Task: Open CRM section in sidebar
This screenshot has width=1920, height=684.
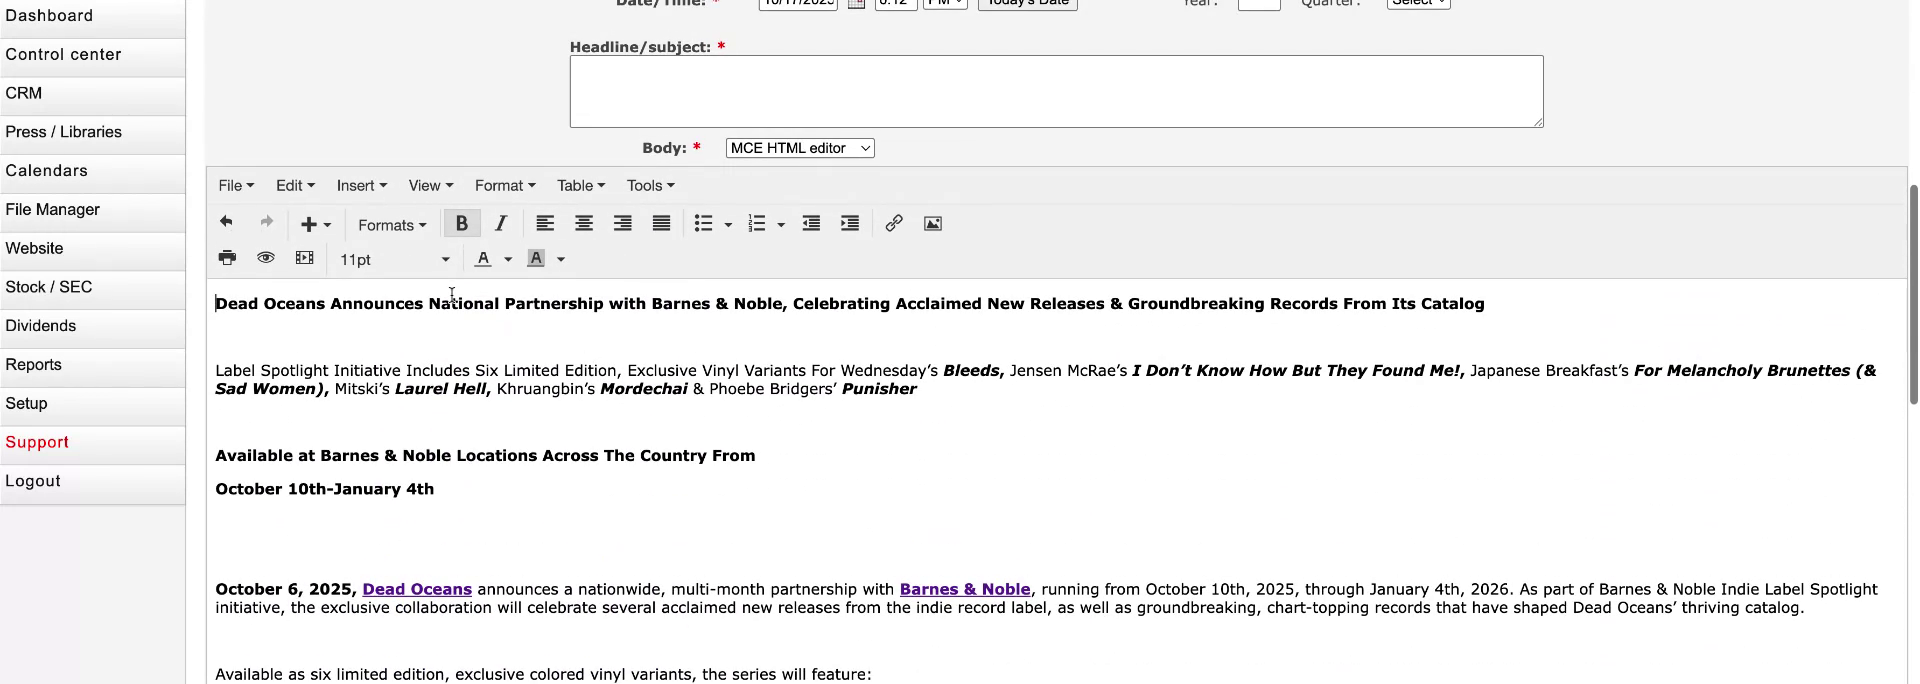Action: 92,93
